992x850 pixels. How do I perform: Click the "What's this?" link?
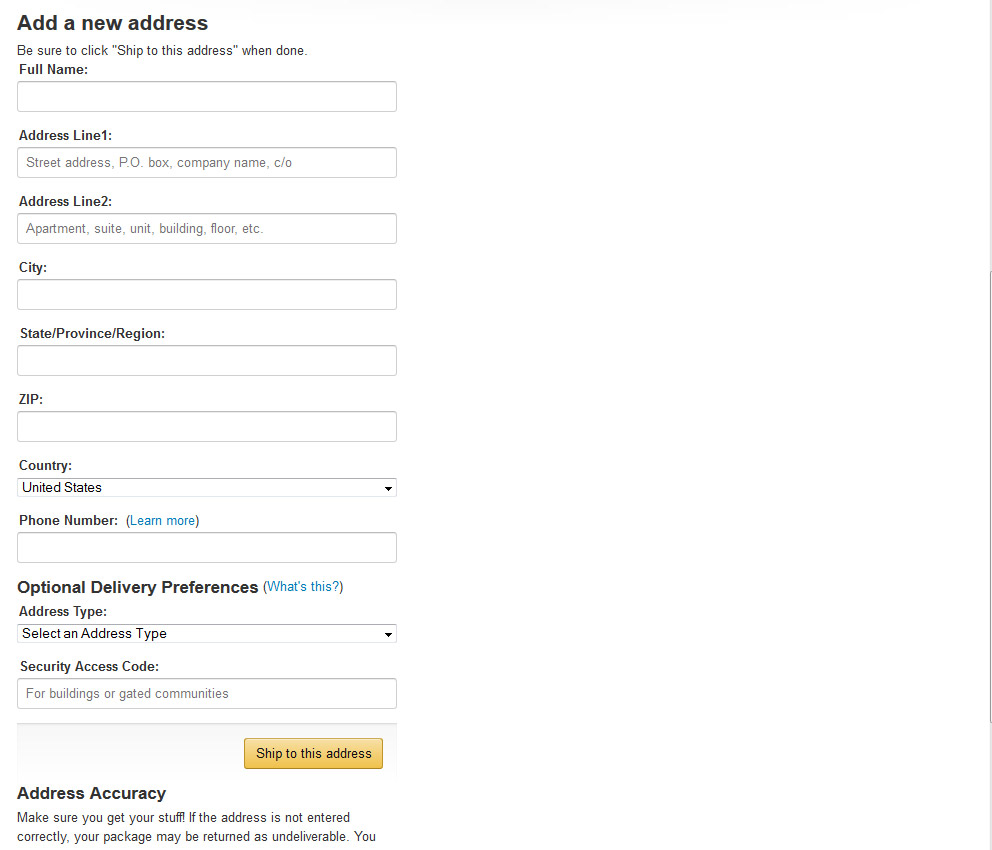click(x=303, y=587)
